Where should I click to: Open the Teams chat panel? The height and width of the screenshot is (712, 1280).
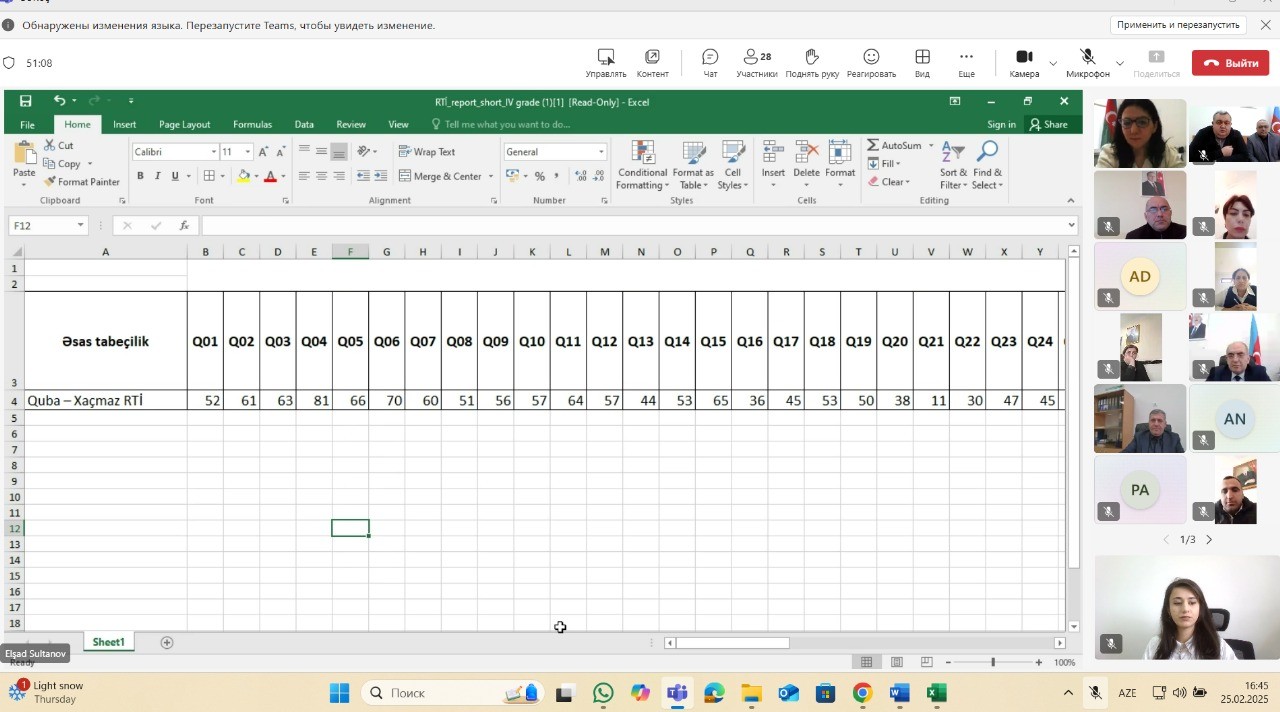(x=710, y=62)
